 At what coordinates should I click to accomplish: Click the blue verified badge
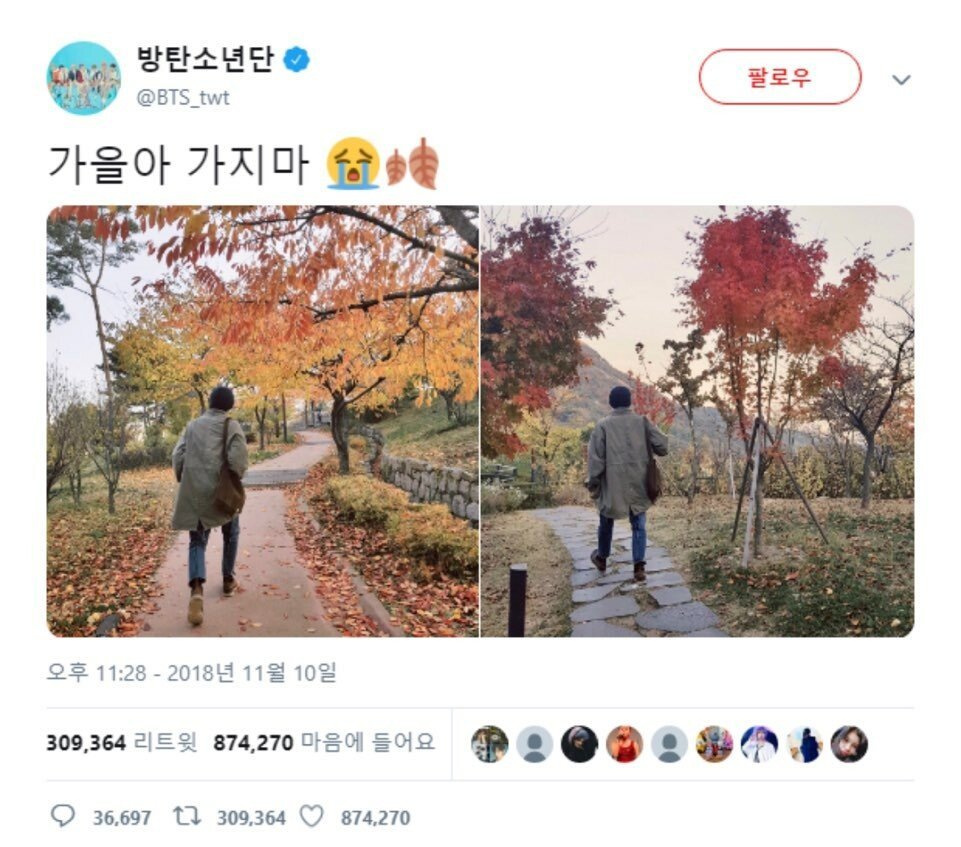[297, 60]
